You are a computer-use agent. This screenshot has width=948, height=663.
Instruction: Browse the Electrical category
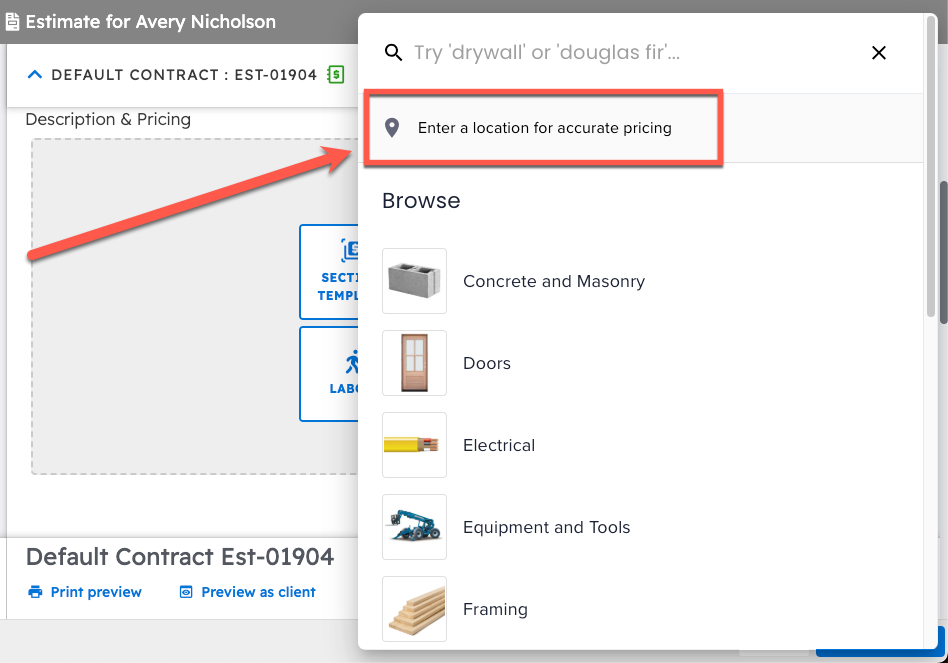pos(499,445)
